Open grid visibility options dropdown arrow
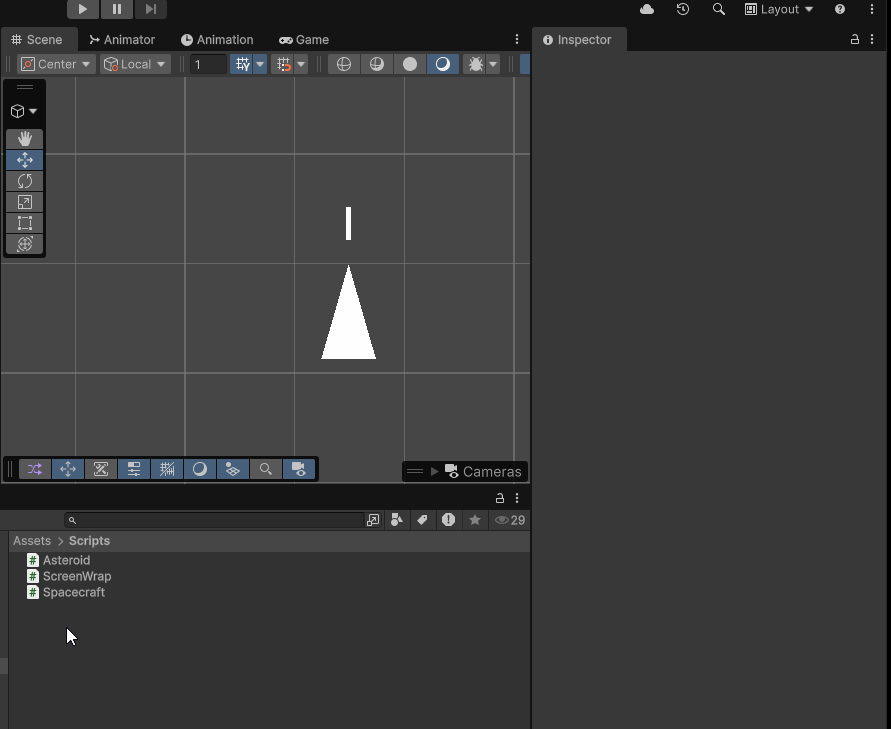This screenshot has height=729, width=891. (x=260, y=64)
